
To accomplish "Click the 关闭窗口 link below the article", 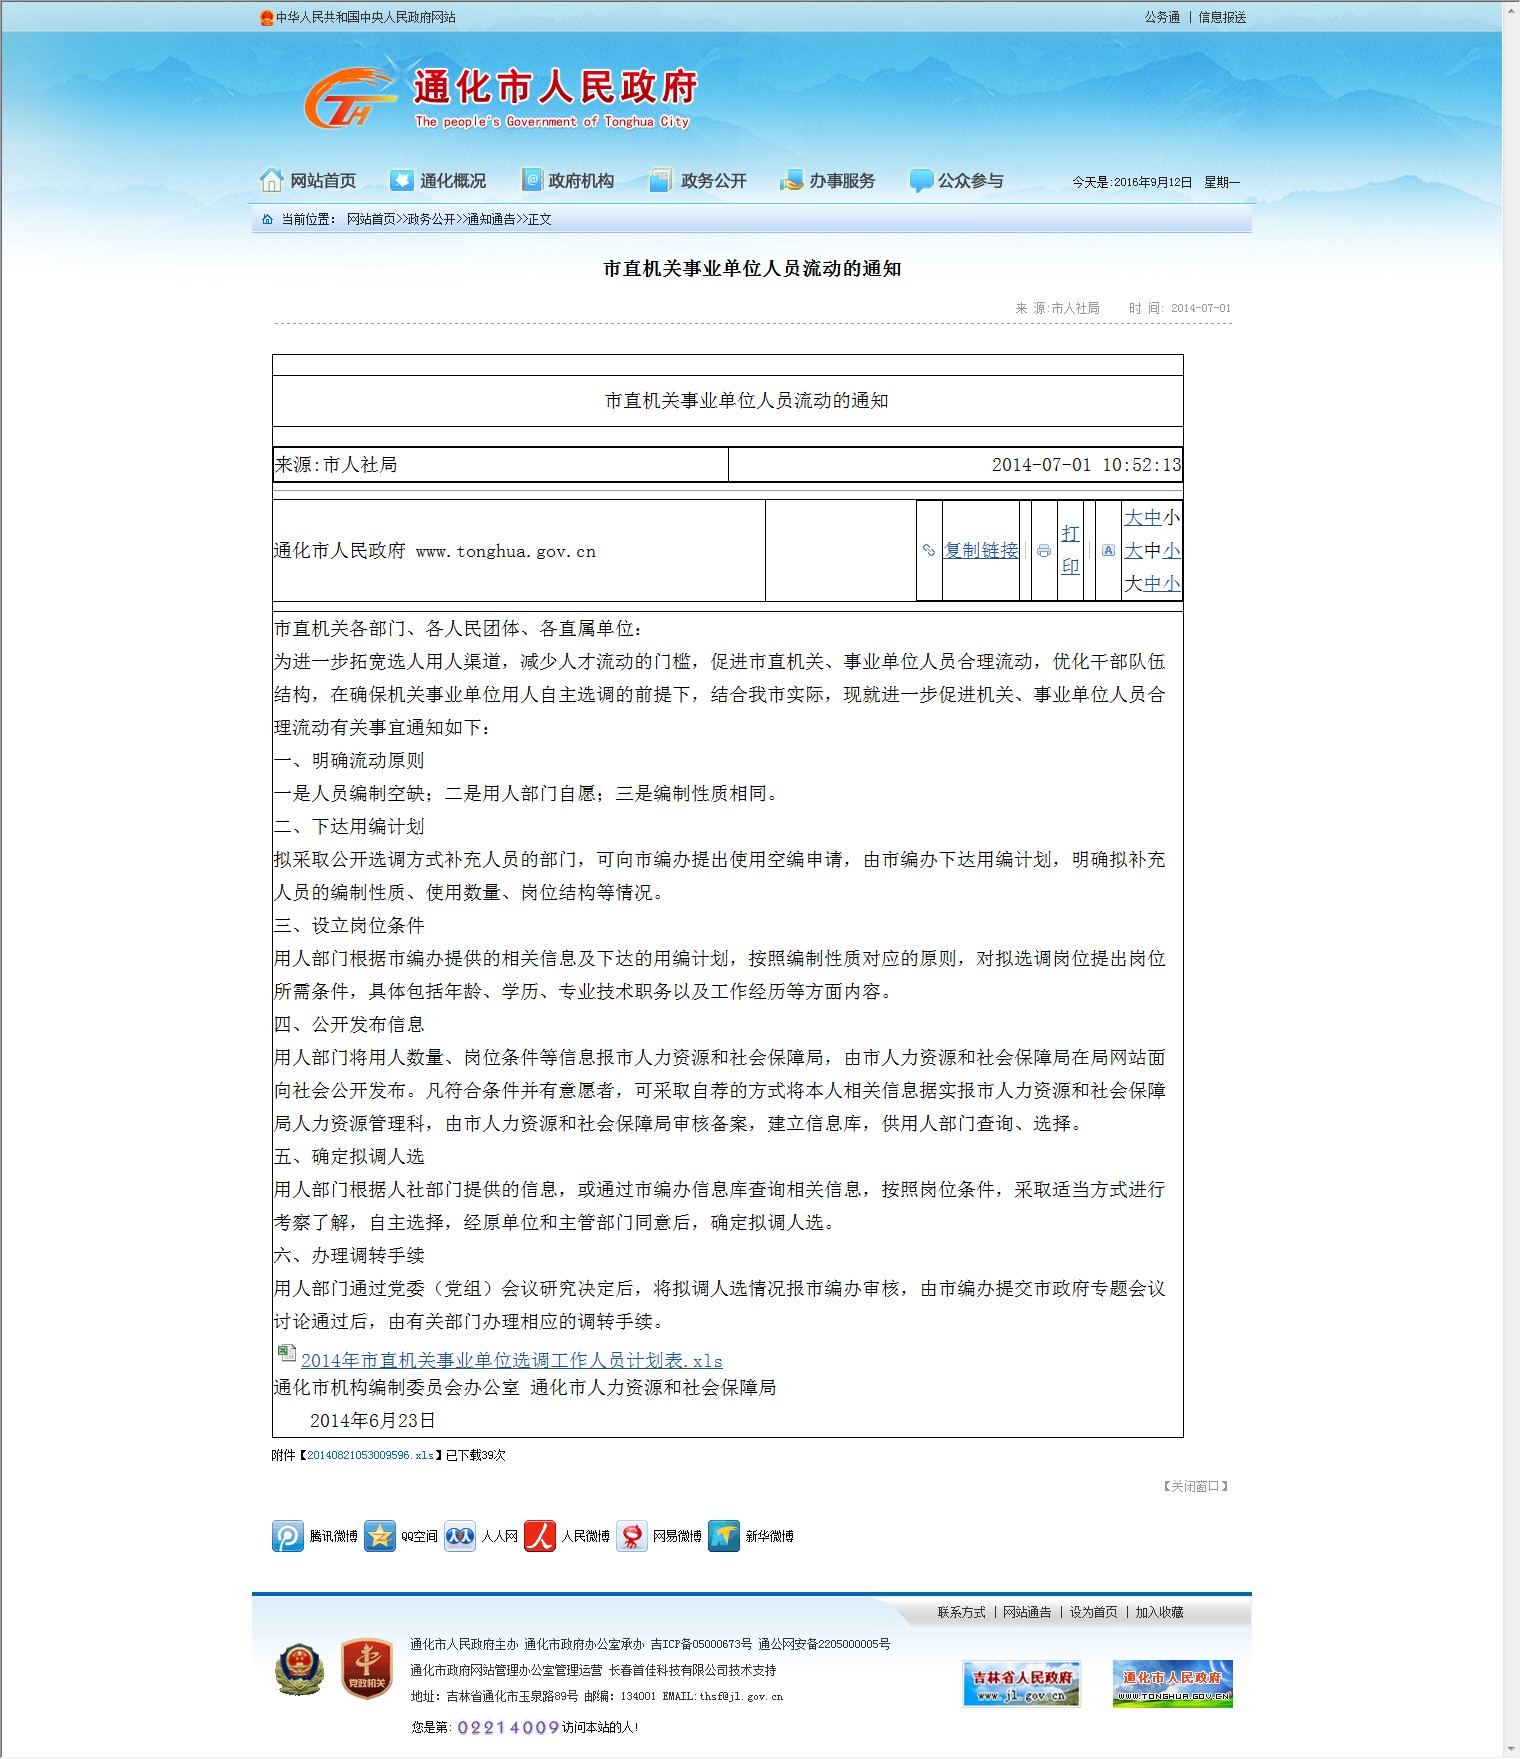I will coord(1195,1486).
